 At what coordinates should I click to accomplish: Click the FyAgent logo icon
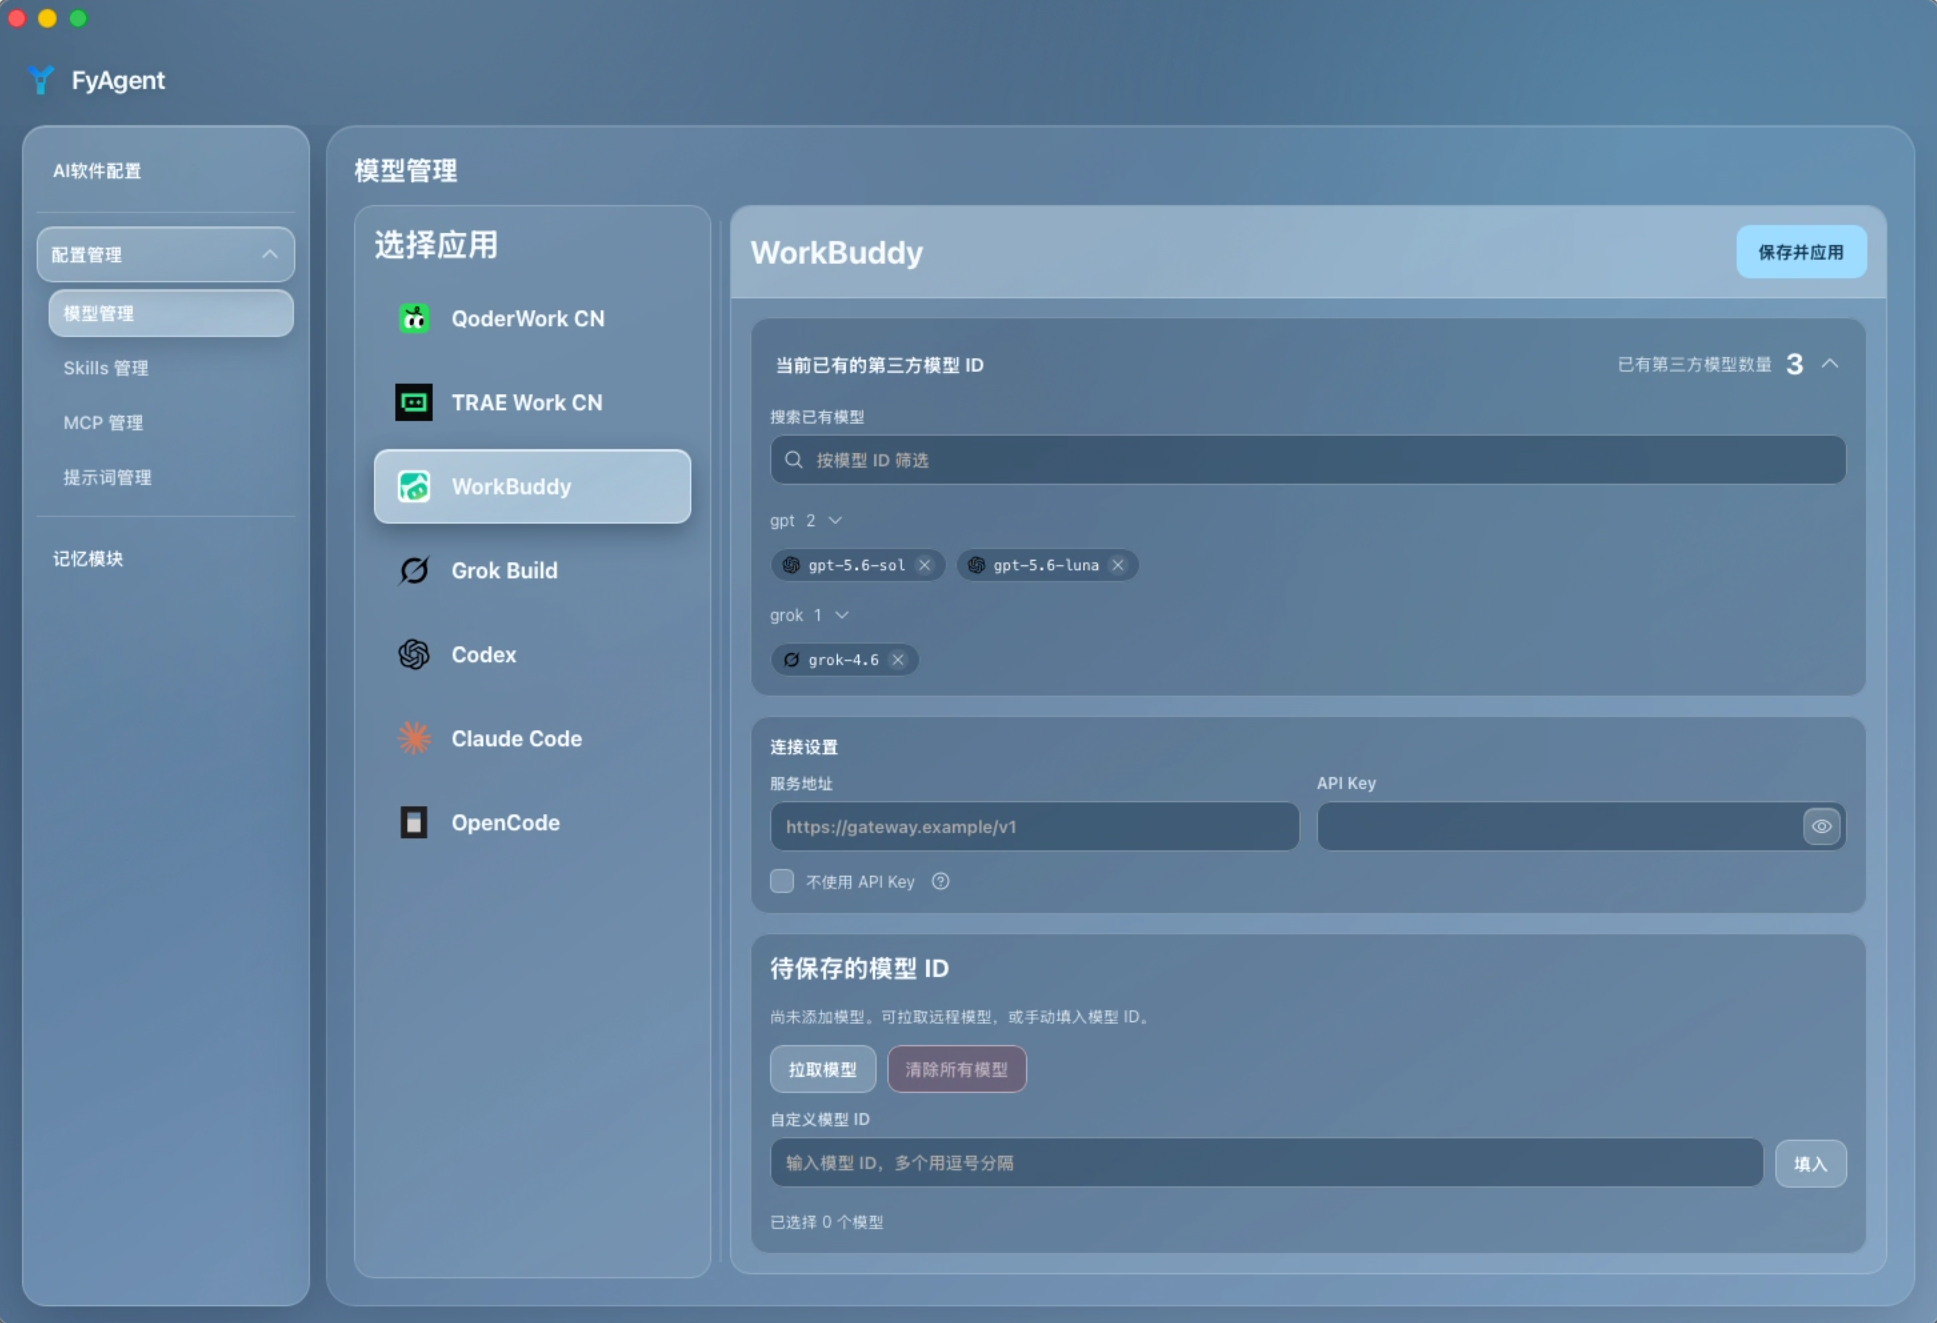(41, 80)
